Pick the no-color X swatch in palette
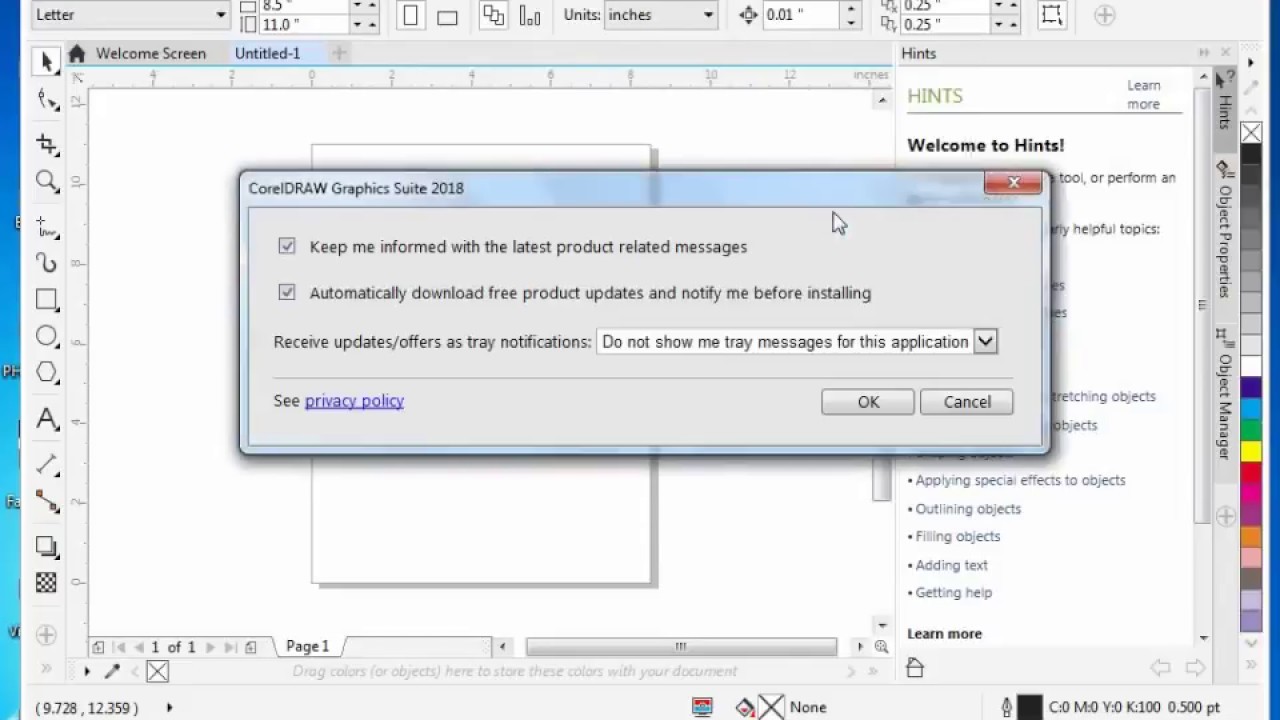Screen dimensions: 1280x720 tap(1251, 134)
